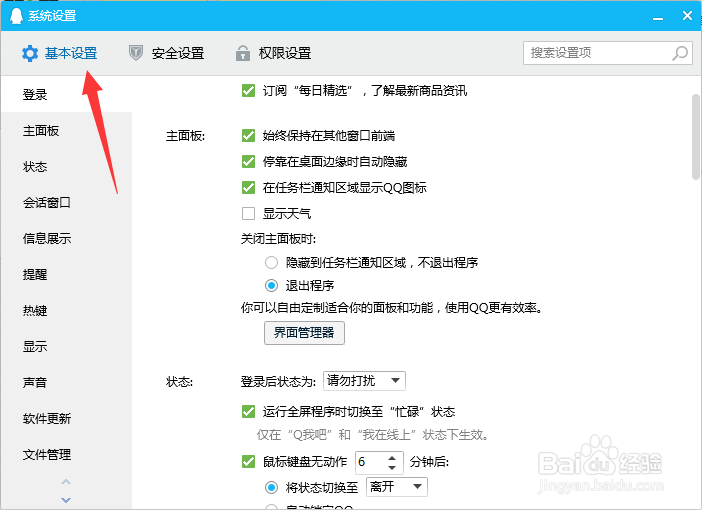
Task: Increase idle minutes with up arrow
Action: click(392, 458)
